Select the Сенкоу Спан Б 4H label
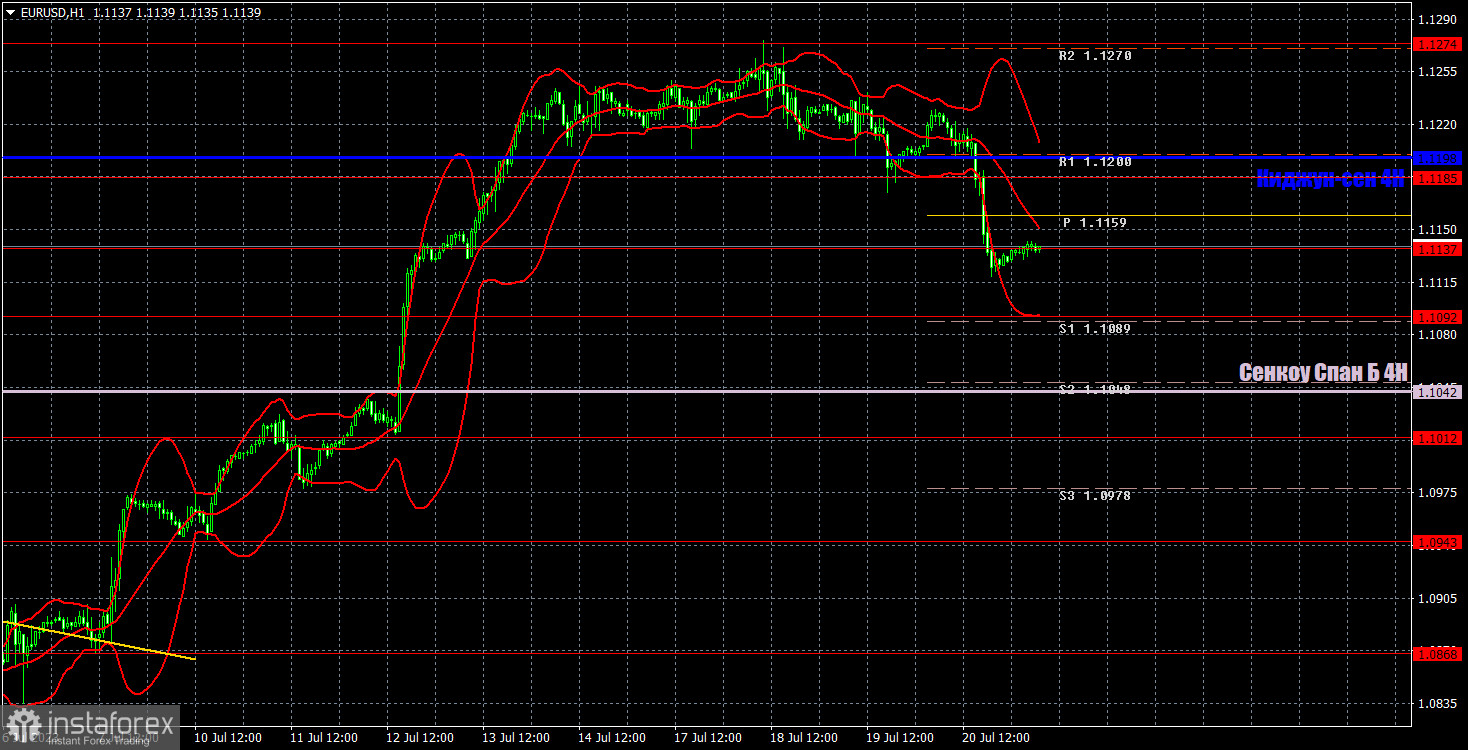The width and height of the screenshot is (1468, 750). tap(1323, 372)
